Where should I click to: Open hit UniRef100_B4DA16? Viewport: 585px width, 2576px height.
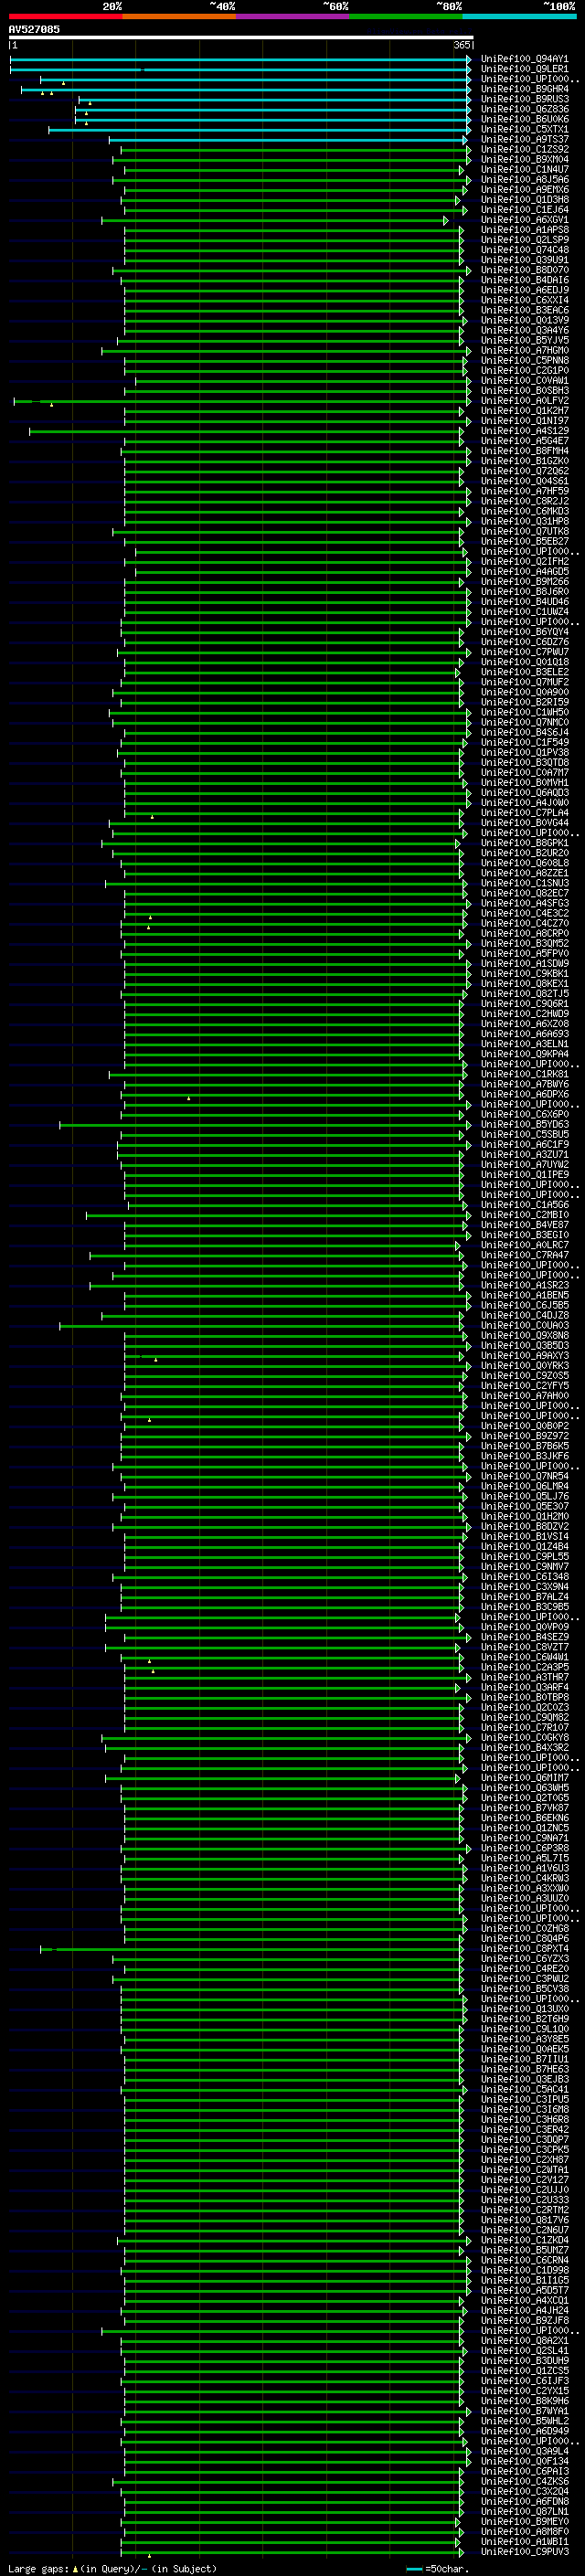coord(525,280)
